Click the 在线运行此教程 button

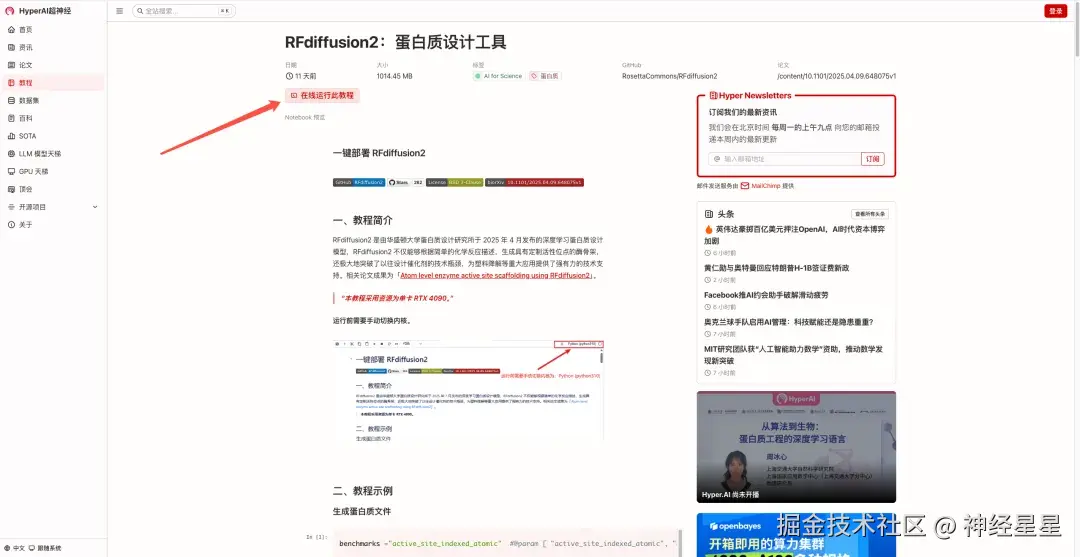click(x=322, y=96)
